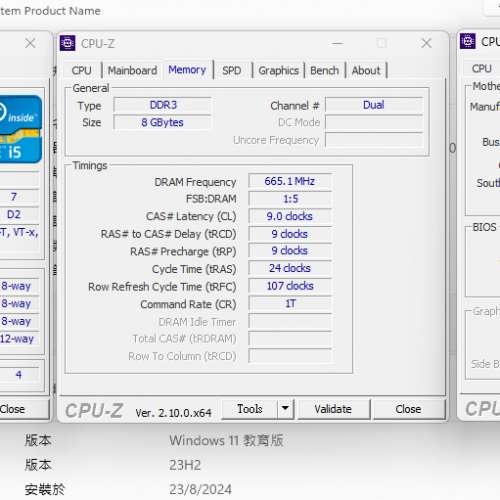Click the CPU-Z app icon in Memory window title bar

tap(67, 43)
